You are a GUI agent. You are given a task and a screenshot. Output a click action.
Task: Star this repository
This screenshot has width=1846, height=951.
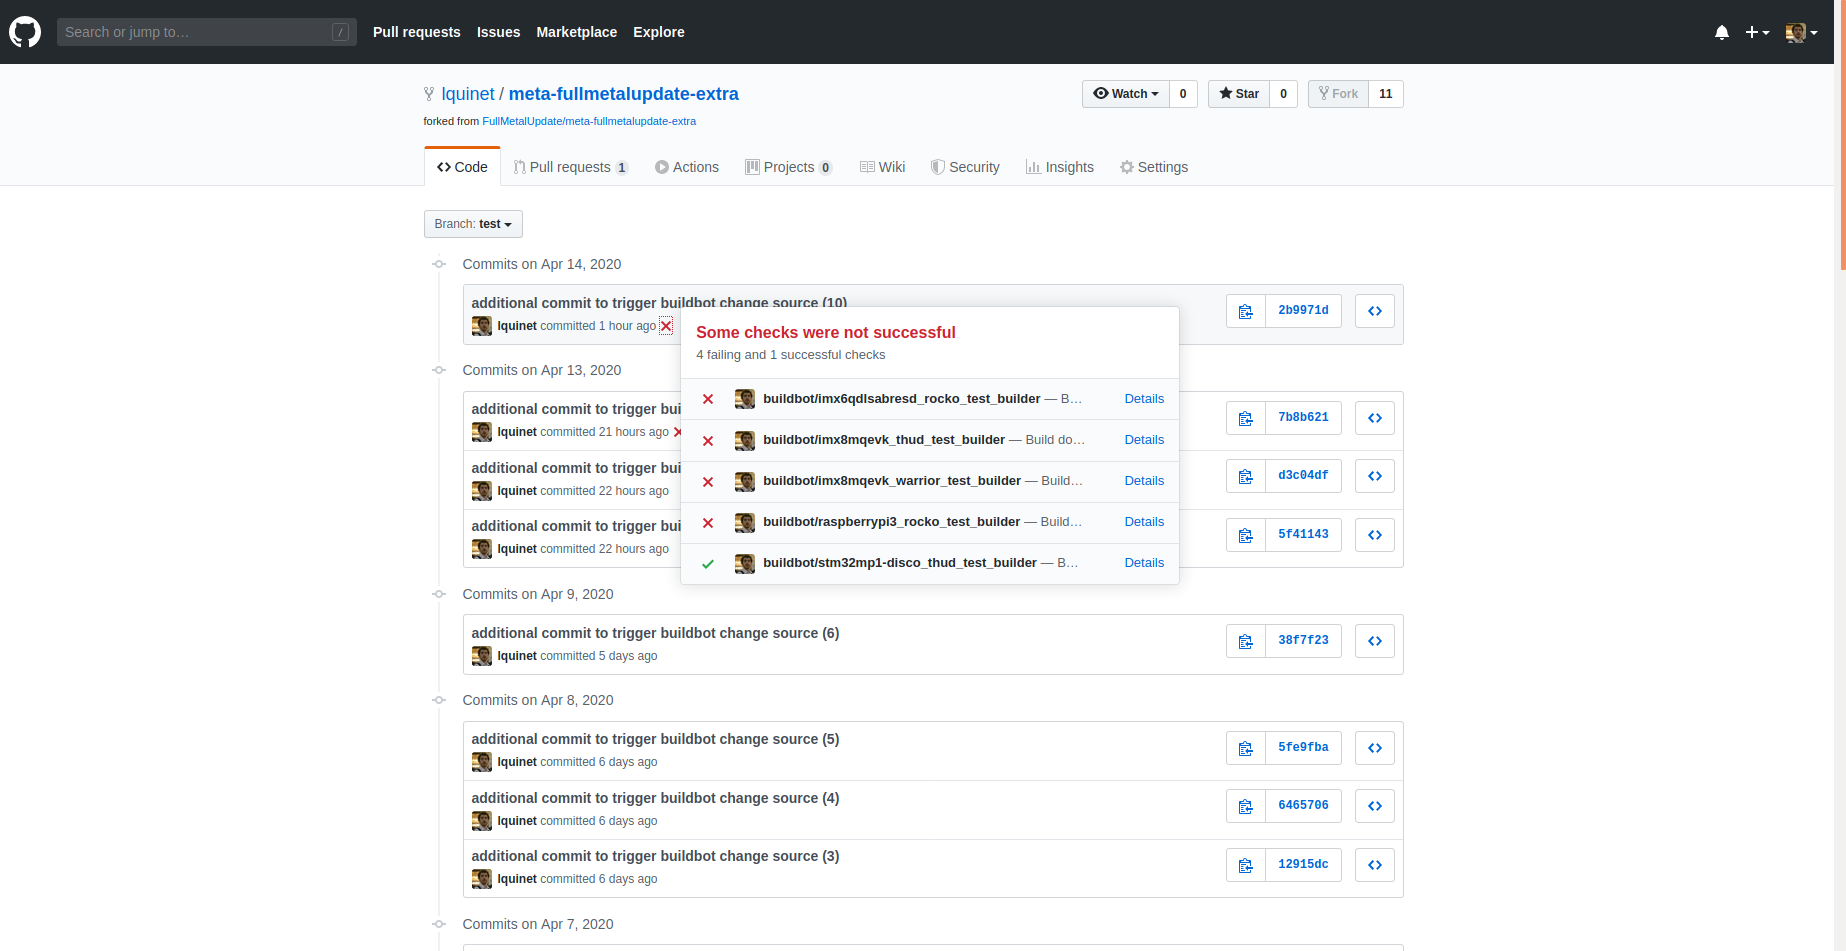tap(1239, 94)
